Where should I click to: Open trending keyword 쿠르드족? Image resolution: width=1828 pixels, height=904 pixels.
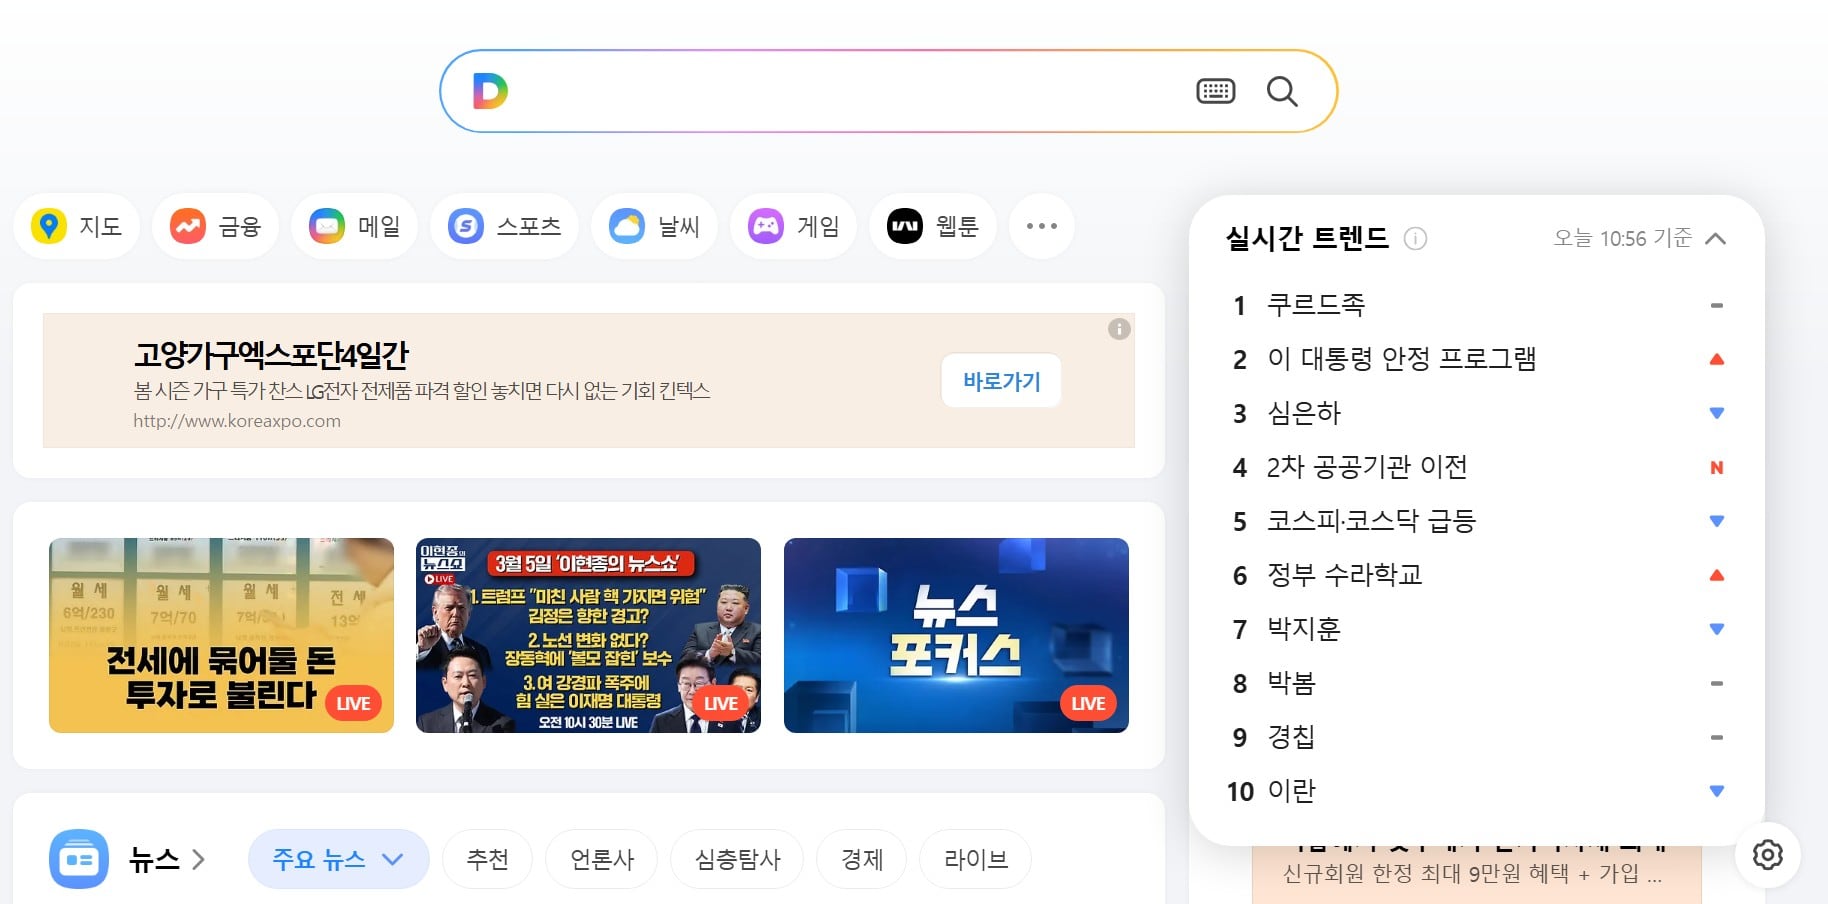click(1315, 305)
